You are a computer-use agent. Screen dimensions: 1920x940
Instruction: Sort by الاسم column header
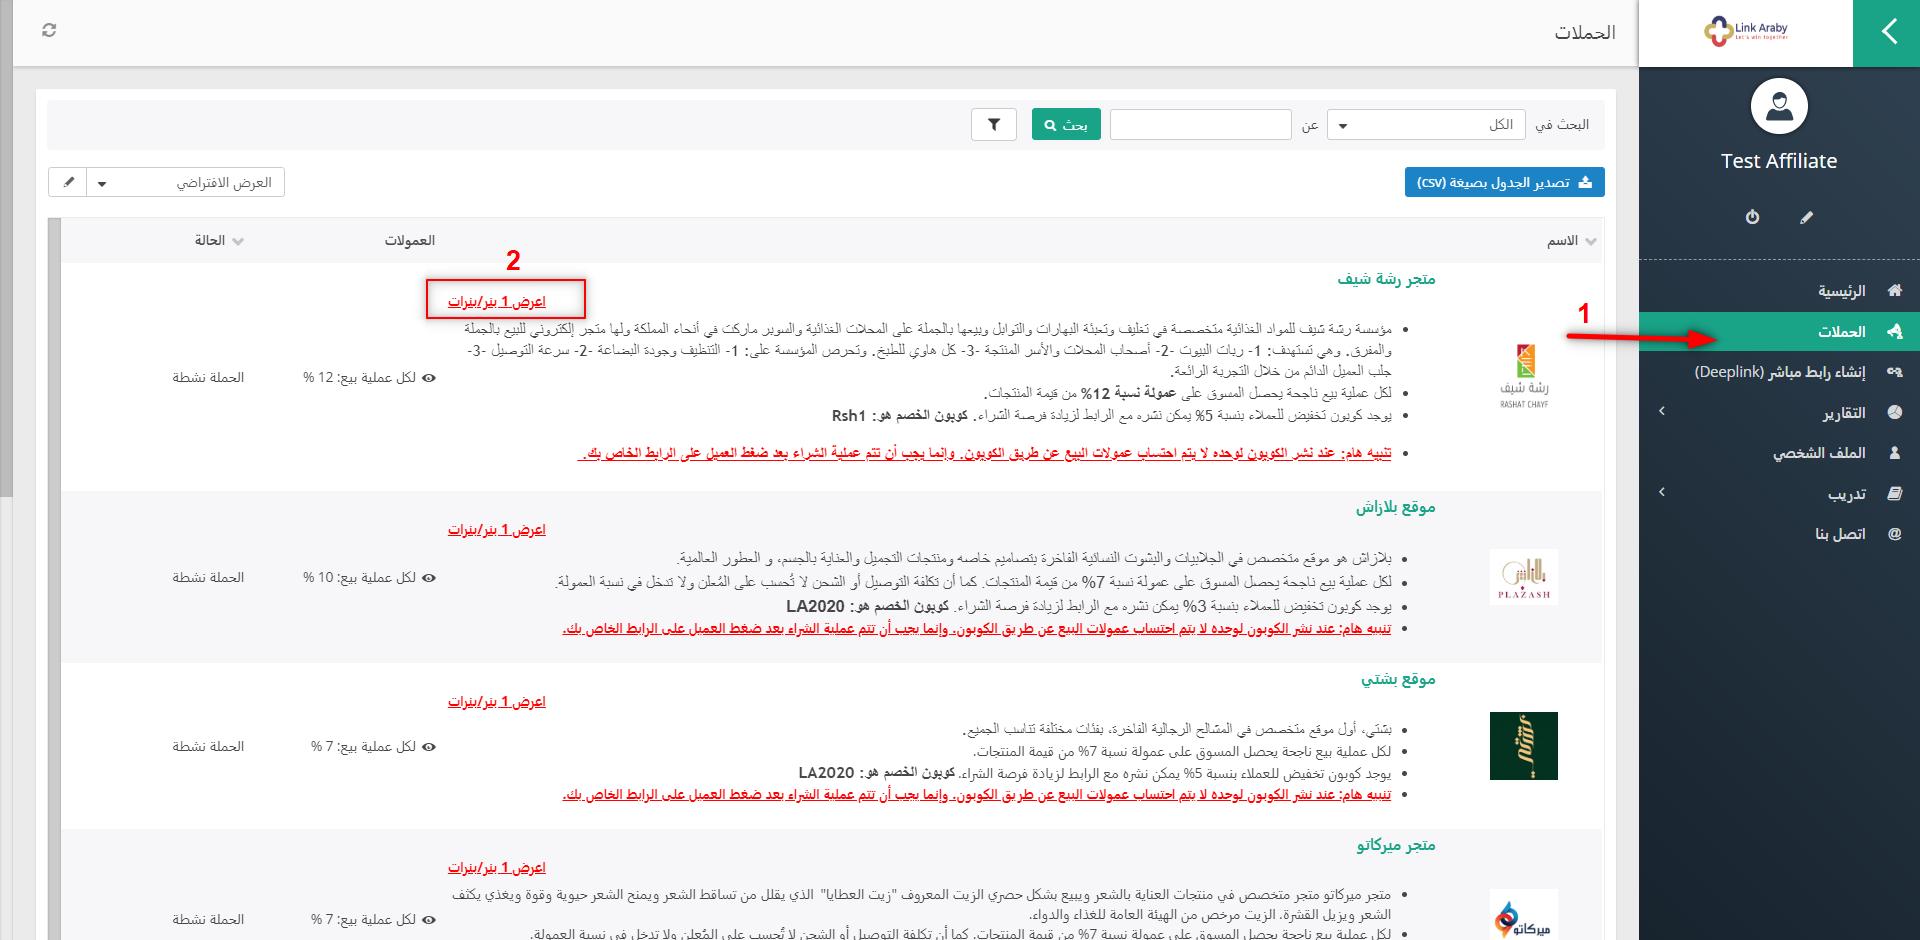click(x=1571, y=241)
